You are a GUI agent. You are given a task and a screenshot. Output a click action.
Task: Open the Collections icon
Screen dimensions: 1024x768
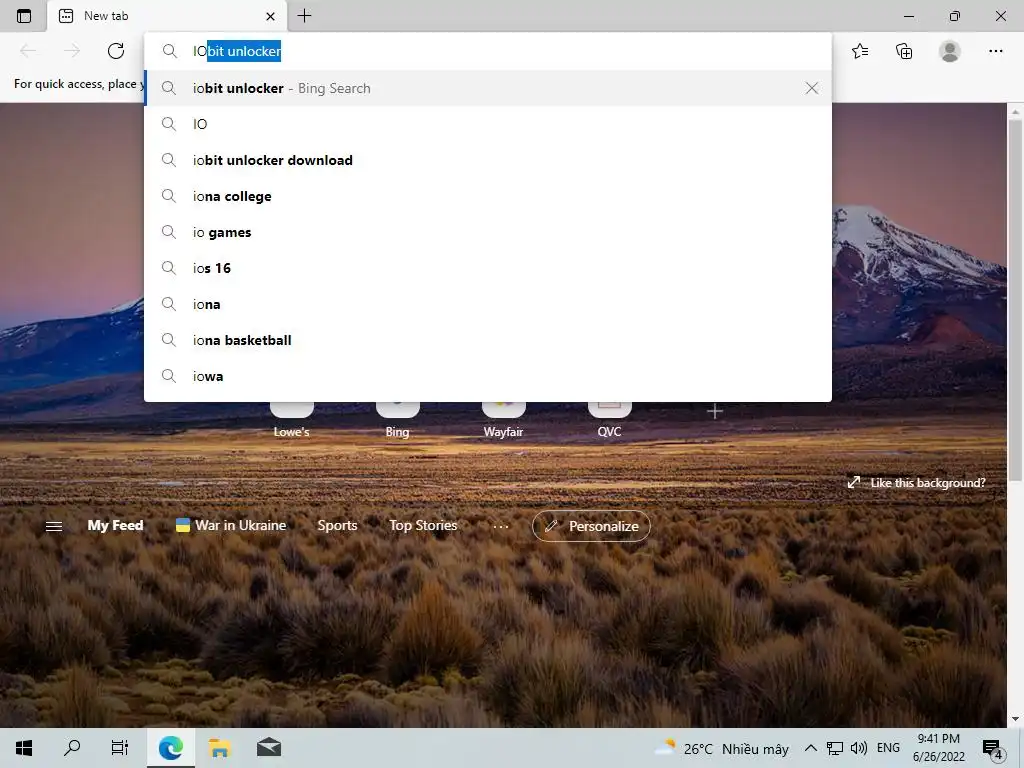[x=904, y=51]
